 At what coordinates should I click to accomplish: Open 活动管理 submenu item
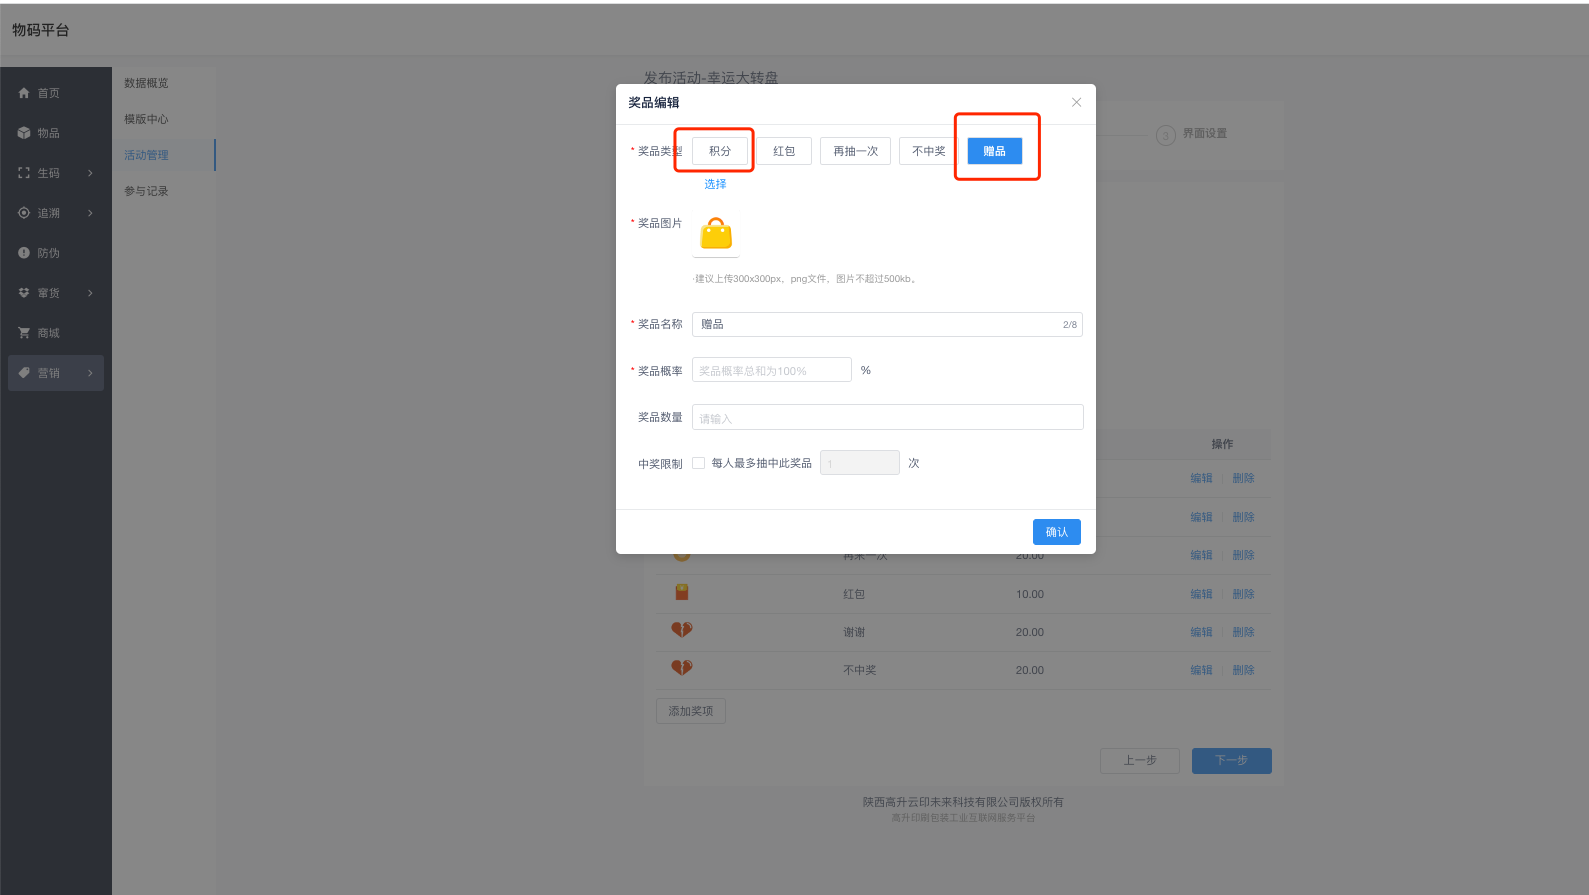tap(146, 155)
